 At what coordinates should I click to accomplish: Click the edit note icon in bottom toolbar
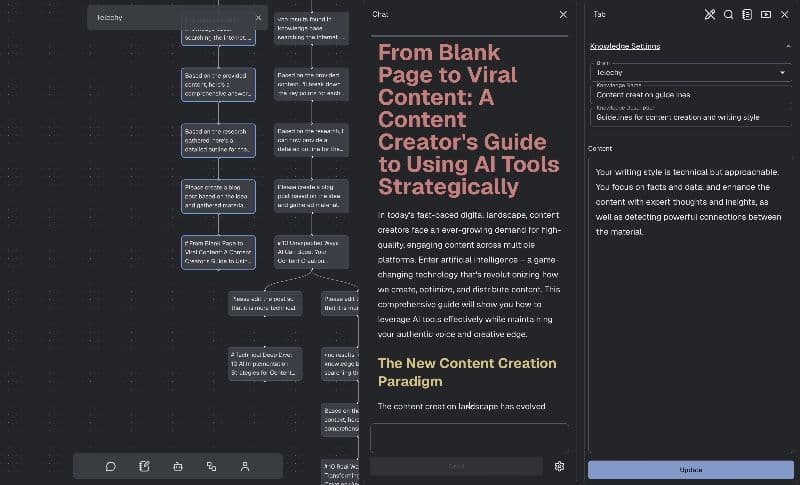(x=144, y=466)
